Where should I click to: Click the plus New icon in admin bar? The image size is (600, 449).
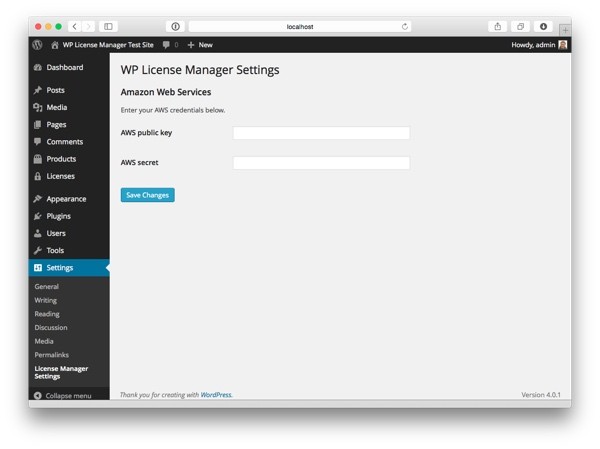pos(191,45)
